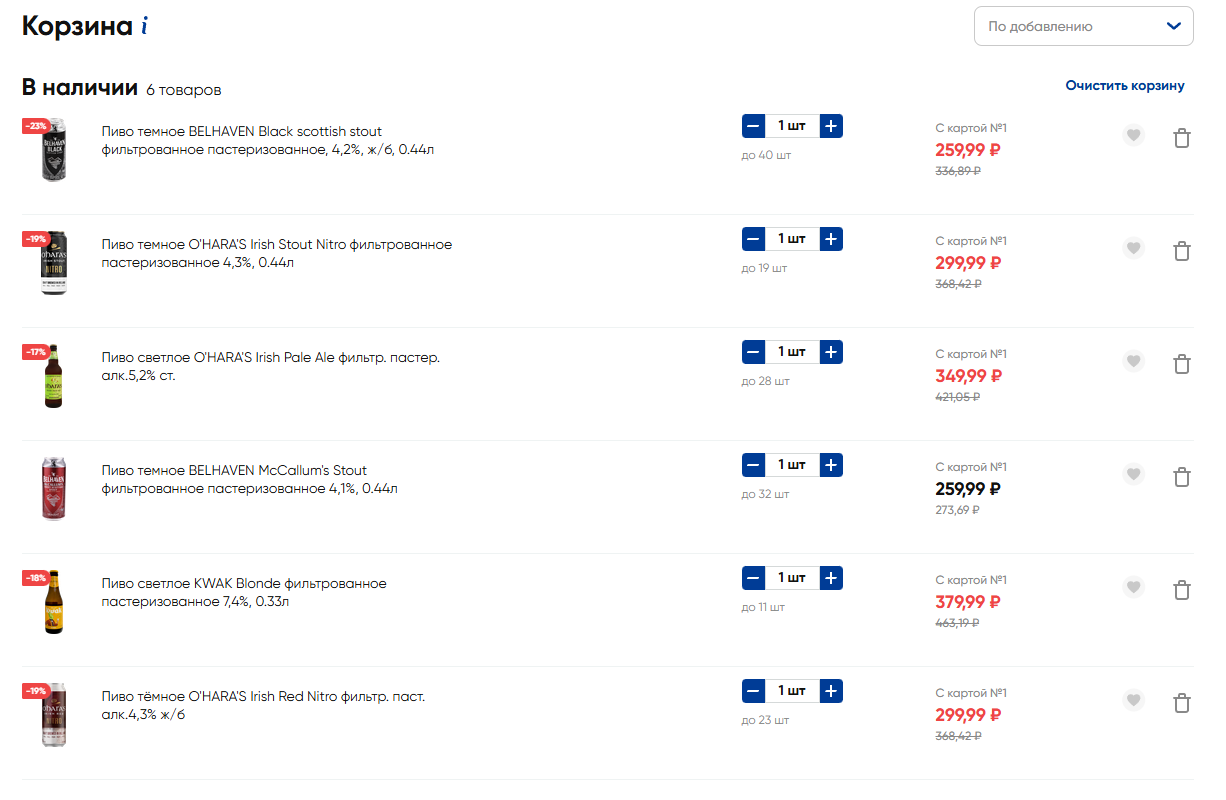Trash the O'HARA'S Irish Pale Ale item
This screenshot has width=1226, height=800.
tap(1181, 364)
